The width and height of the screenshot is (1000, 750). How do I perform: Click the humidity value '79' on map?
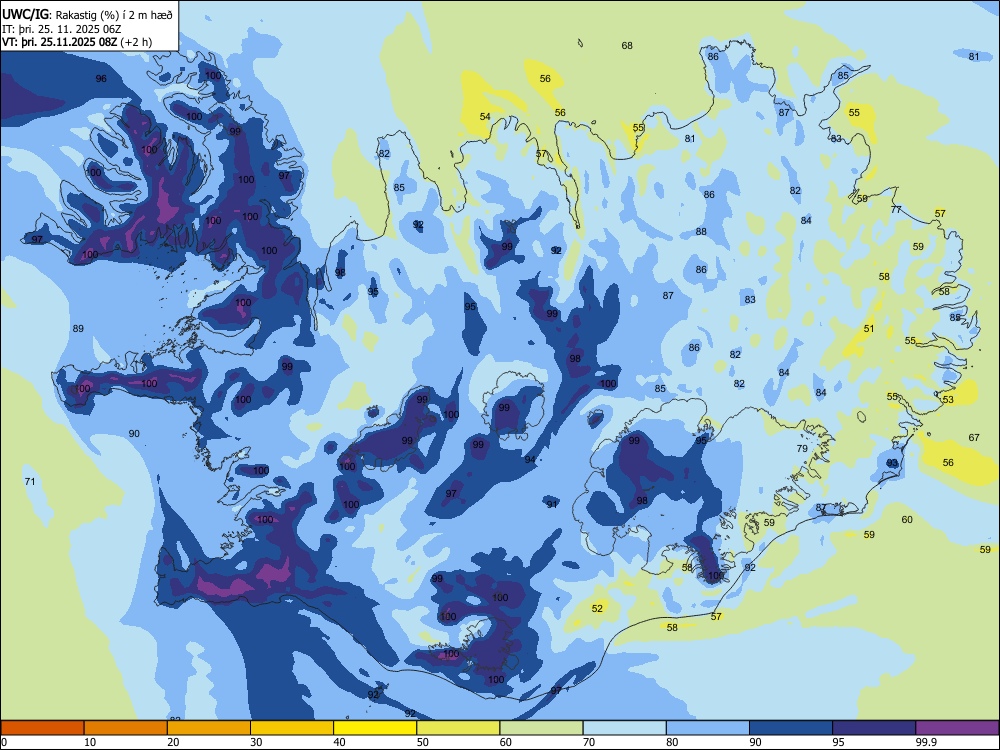(x=802, y=448)
